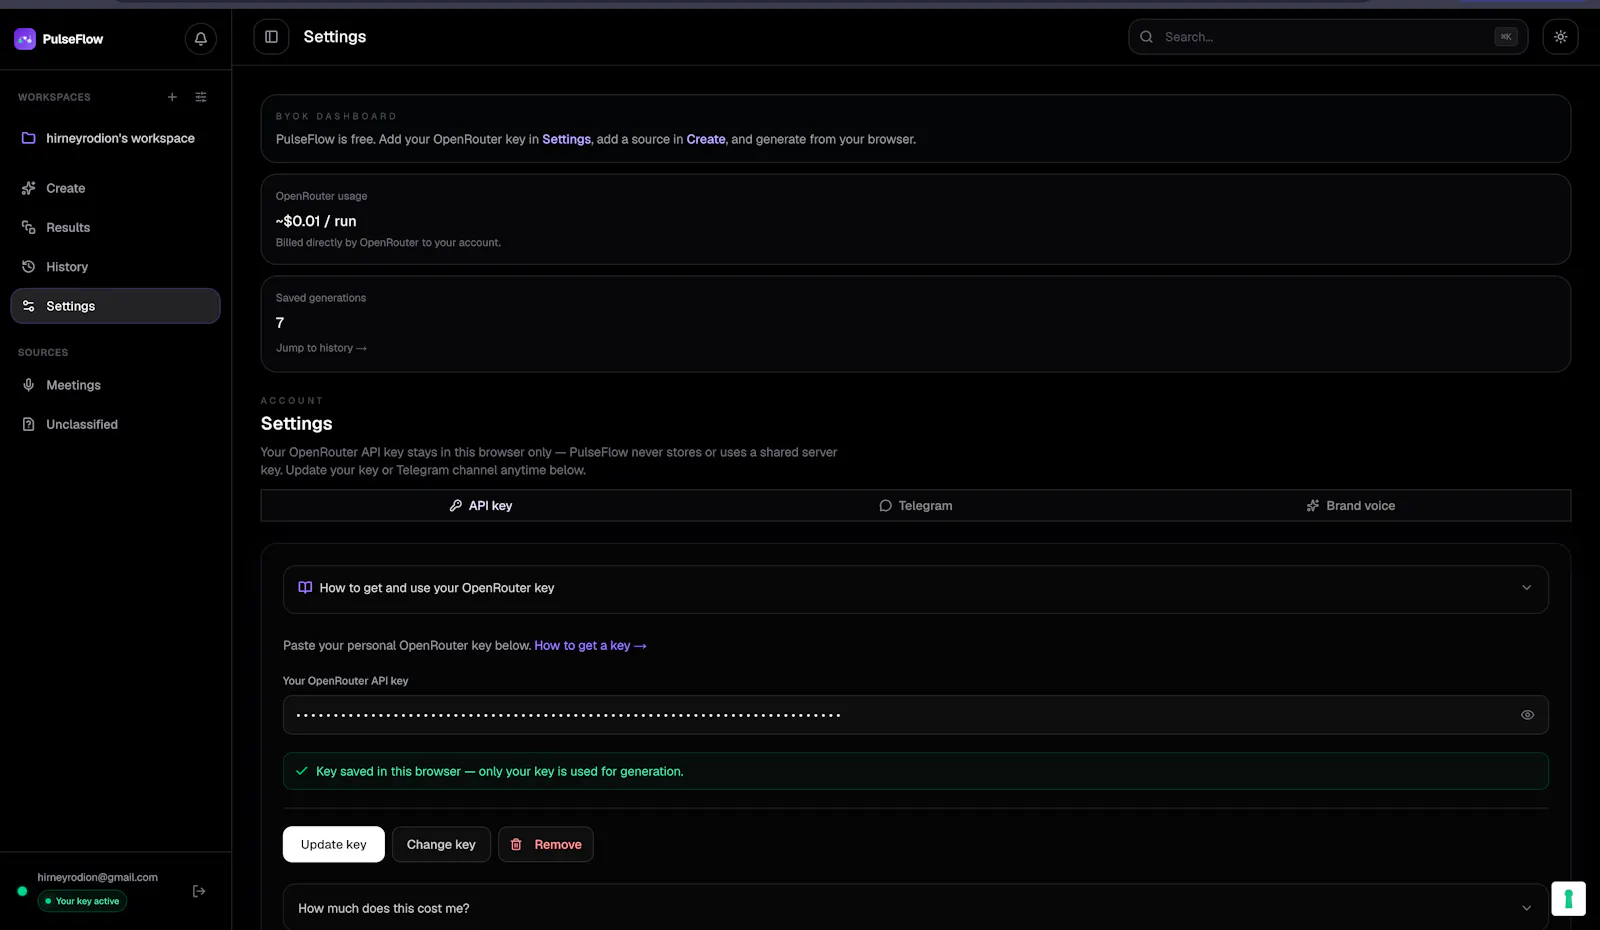Click the OpenRouter API key input field
1600x930 pixels.
[x=916, y=715]
